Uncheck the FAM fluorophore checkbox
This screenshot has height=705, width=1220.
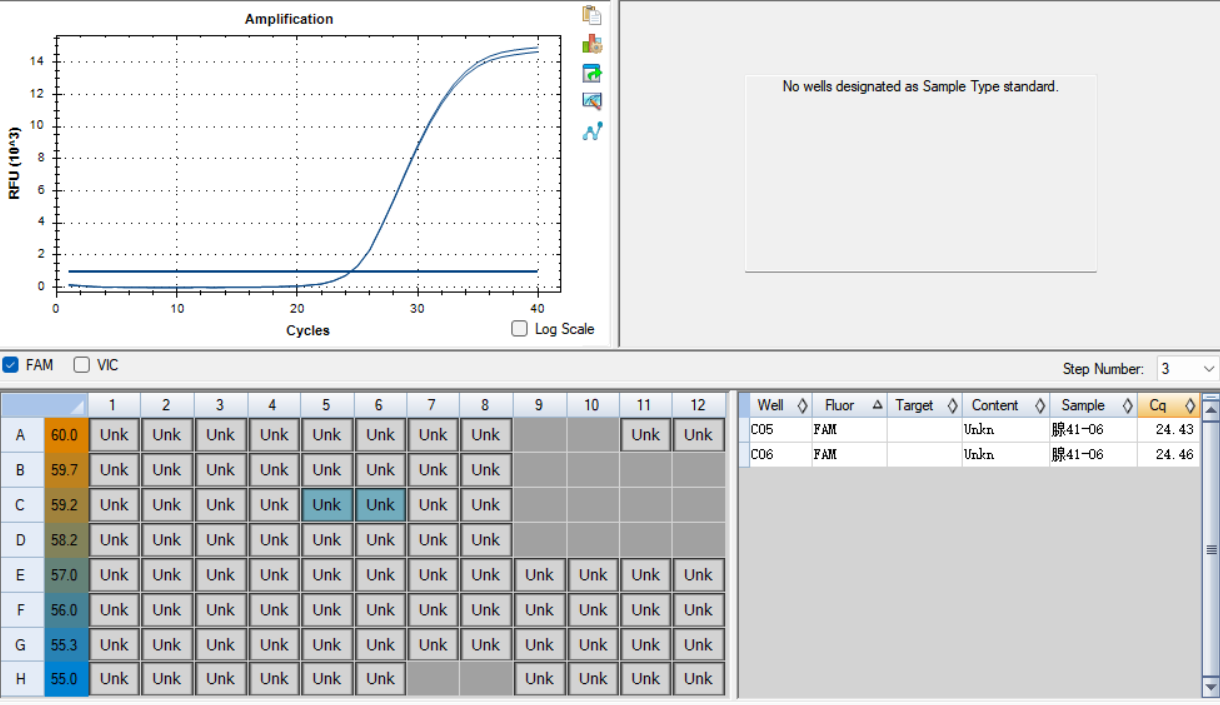pyautogui.click(x=11, y=365)
